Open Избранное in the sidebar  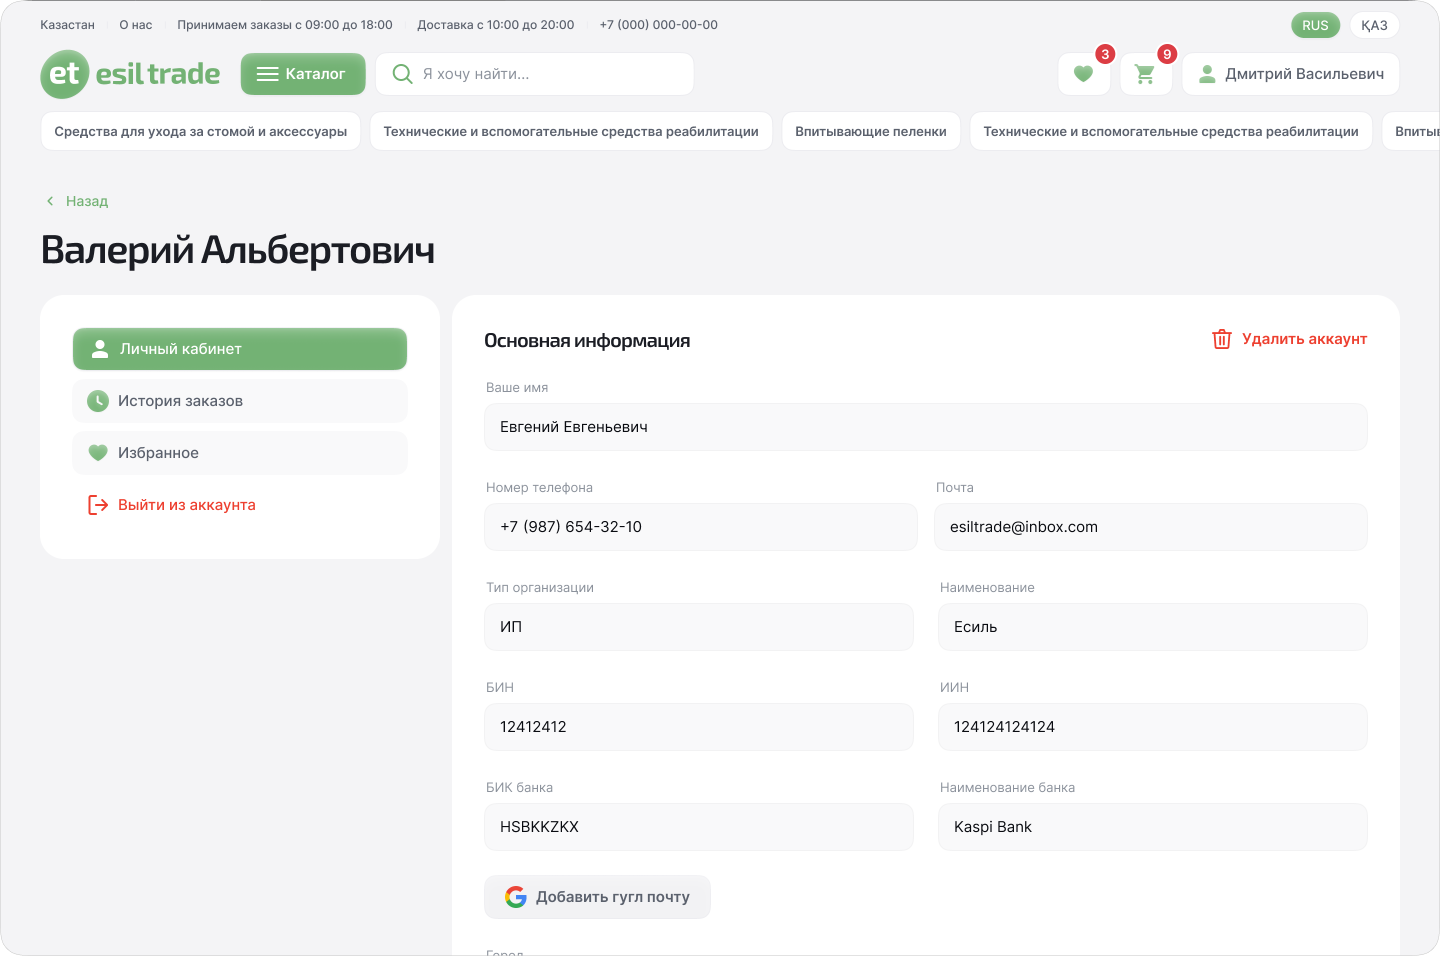pyautogui.click(x=240, y=453)
